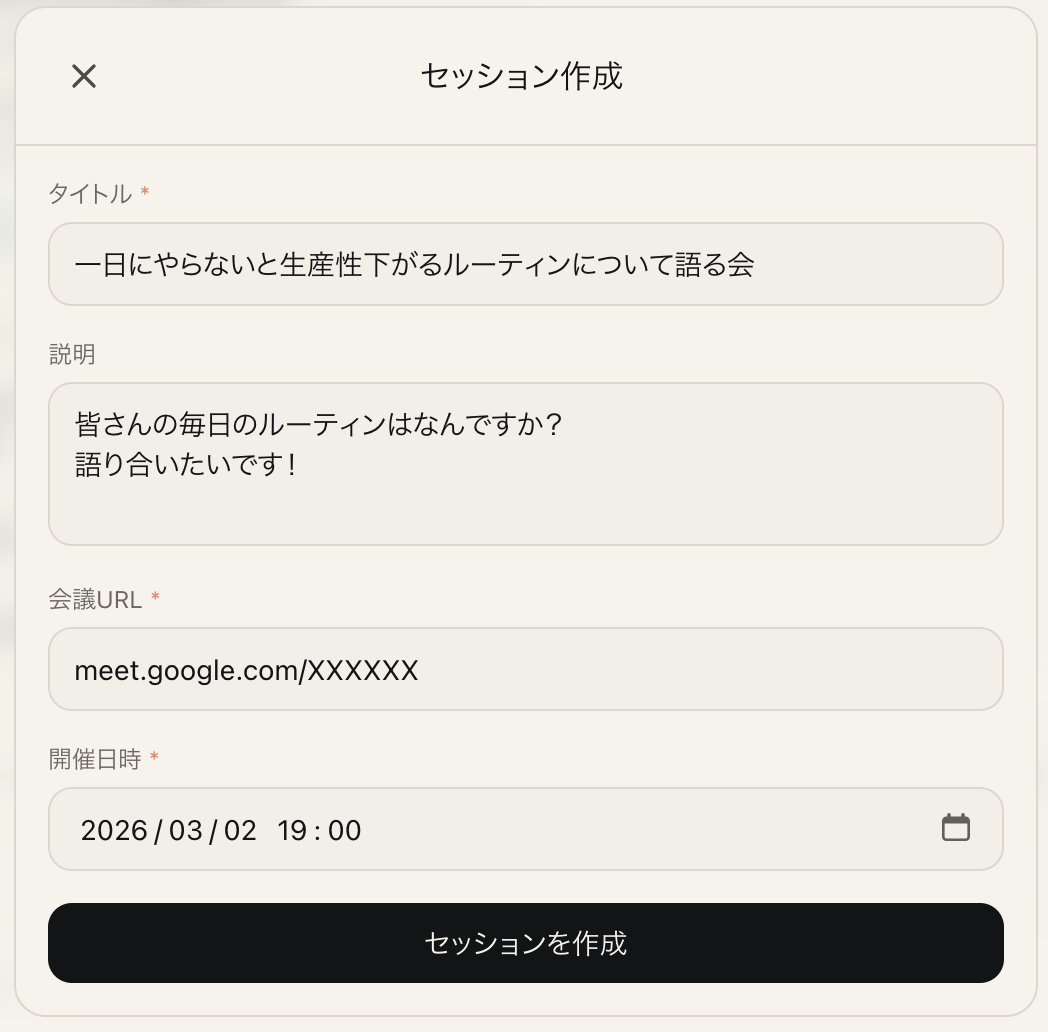Click the 会議URL field showing meet.google.com/XXXXXX
The image size is (1048, 1032).
525,669
